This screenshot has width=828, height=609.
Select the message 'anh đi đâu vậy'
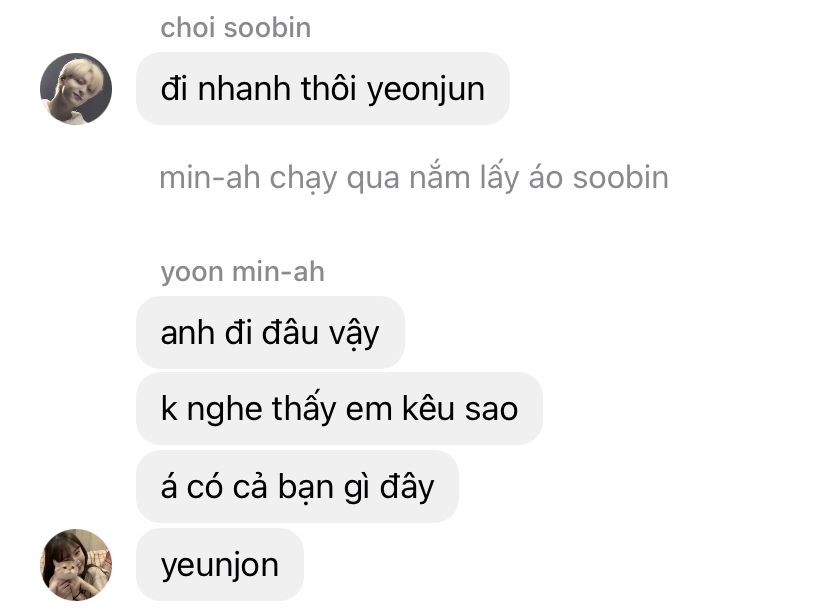point(270,333)
